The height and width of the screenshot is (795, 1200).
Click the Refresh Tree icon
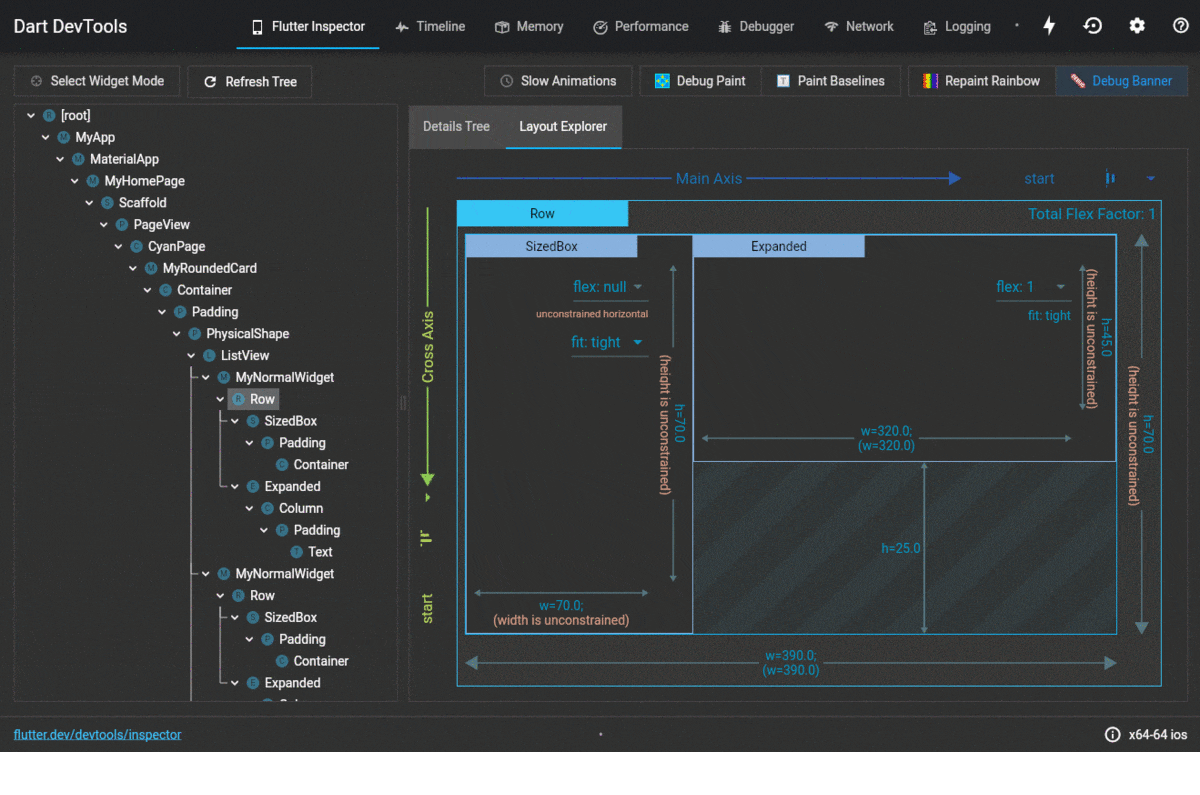[x=208, y=81]
